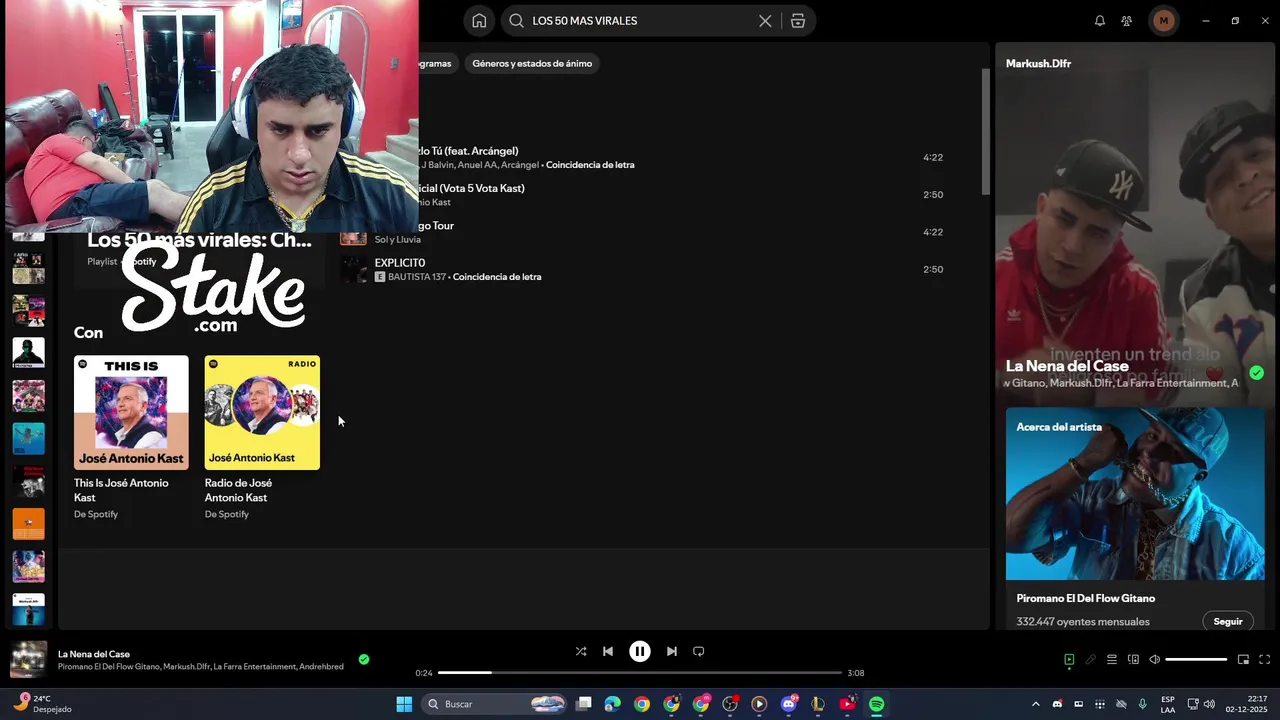Launch Microsoft Edge from taskbar
Viewport: 1280px width, 720px height.
[x=612, y=704]
